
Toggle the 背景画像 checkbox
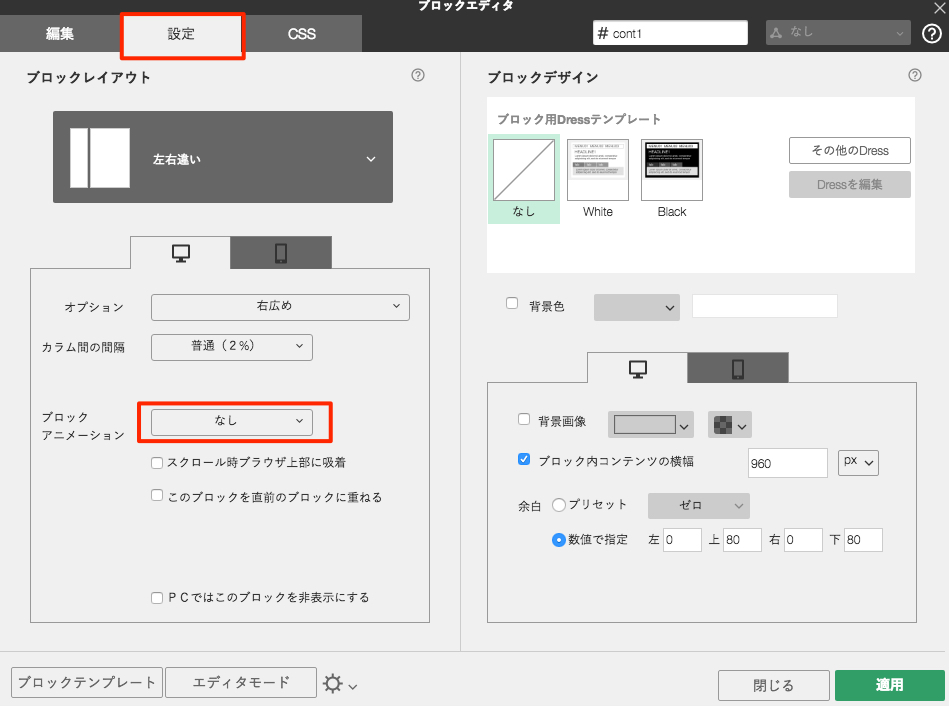pos(524,419)
